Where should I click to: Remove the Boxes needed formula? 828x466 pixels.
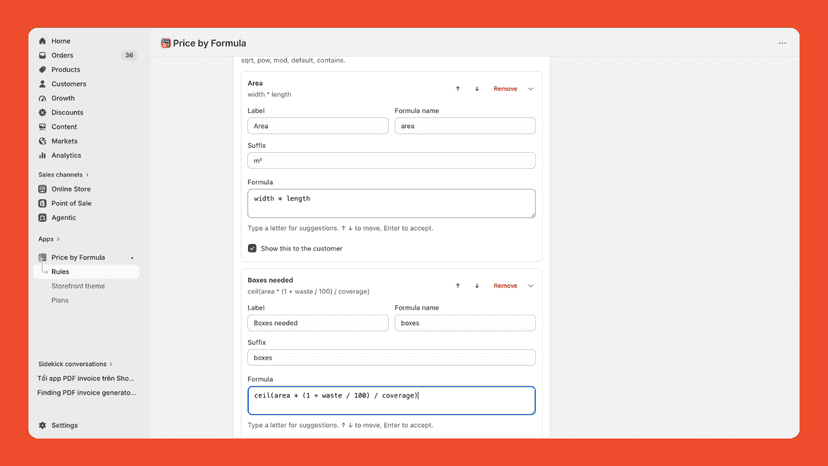[x=505, y=286]
